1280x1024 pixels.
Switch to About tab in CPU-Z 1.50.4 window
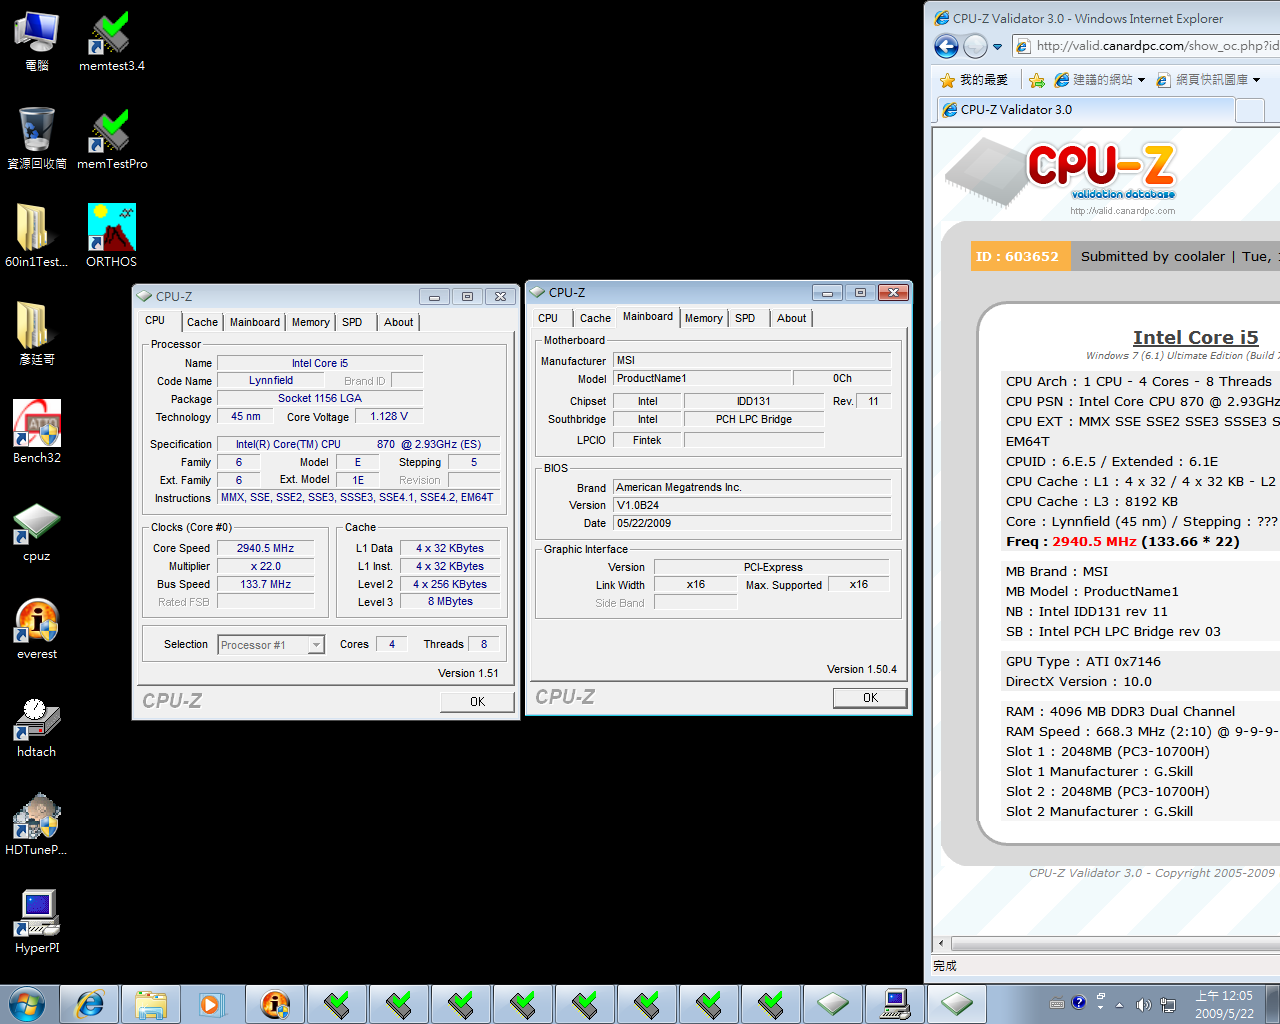click(791, 318)
